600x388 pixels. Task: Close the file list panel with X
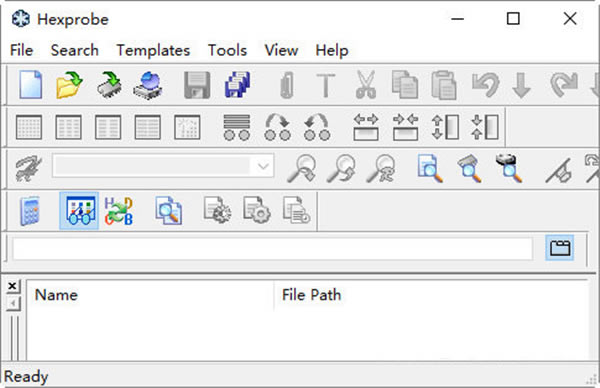(x=13, y=286)
